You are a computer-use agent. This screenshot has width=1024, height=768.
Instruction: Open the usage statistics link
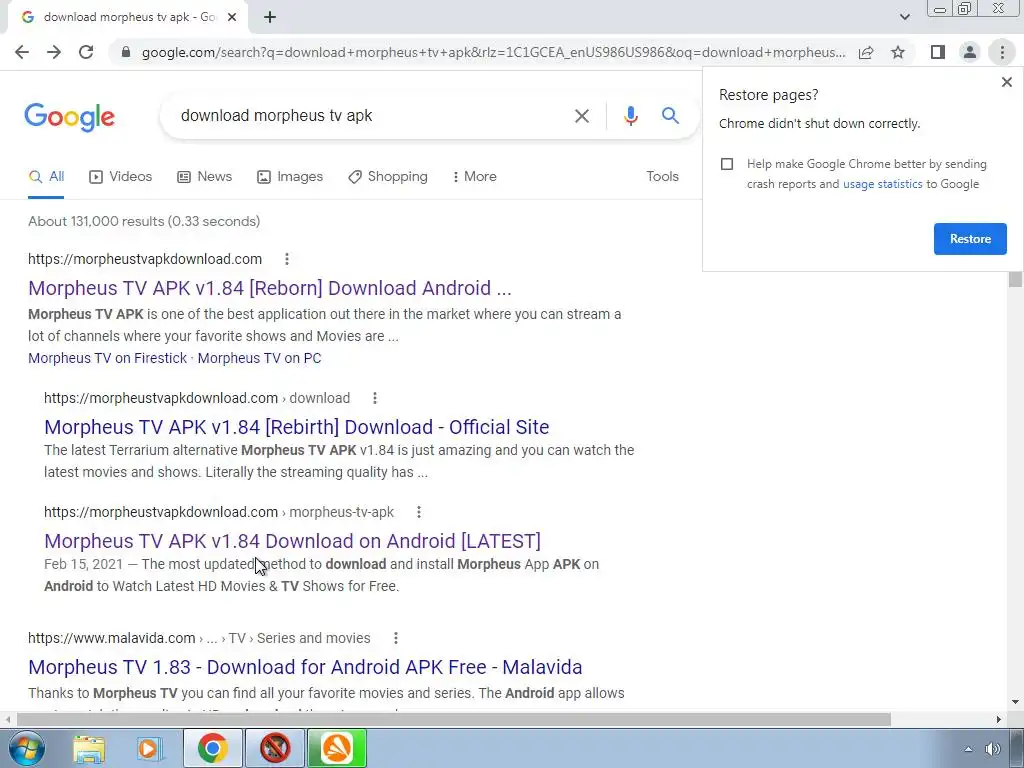click(882, 184)
